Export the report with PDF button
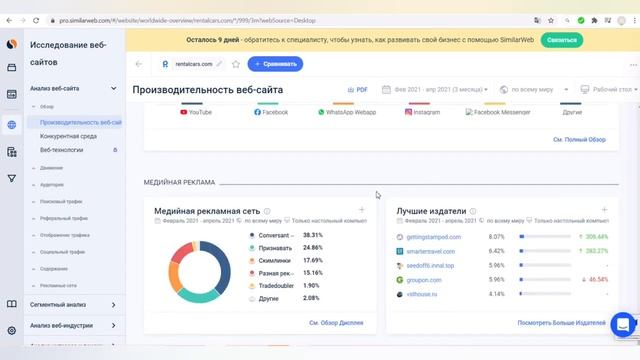The height and width of the screenshot is (360, 640). pos(358,89)
